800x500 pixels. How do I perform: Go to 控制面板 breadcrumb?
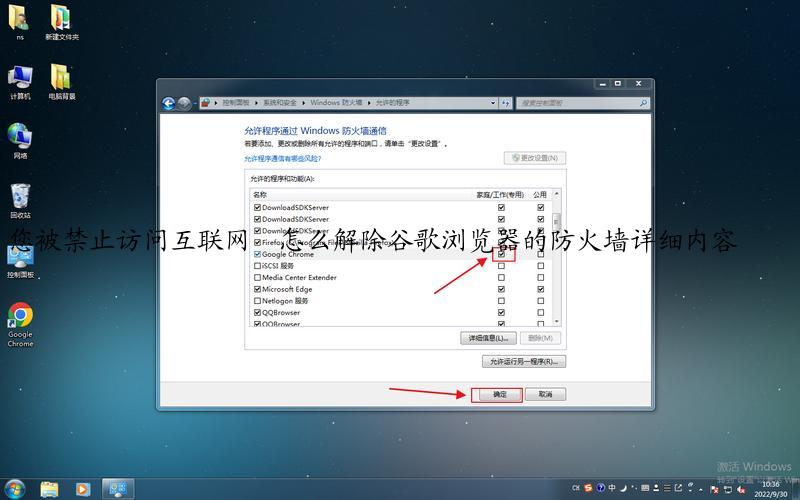click(x=236, y=103)
